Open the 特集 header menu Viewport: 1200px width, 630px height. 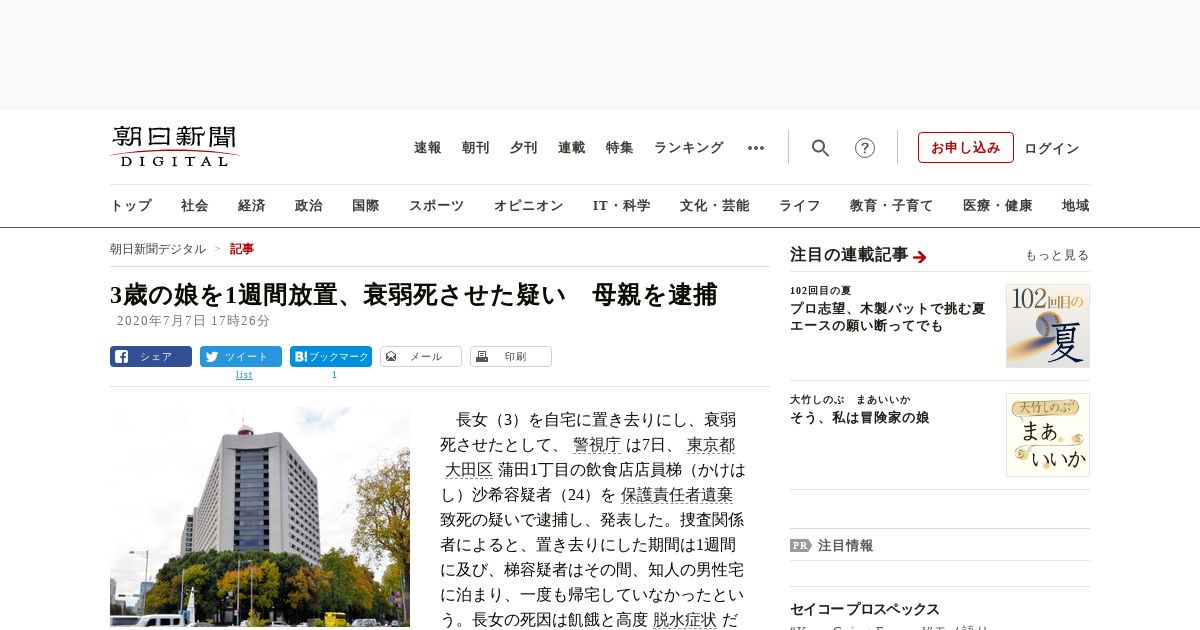click(620, 148)
